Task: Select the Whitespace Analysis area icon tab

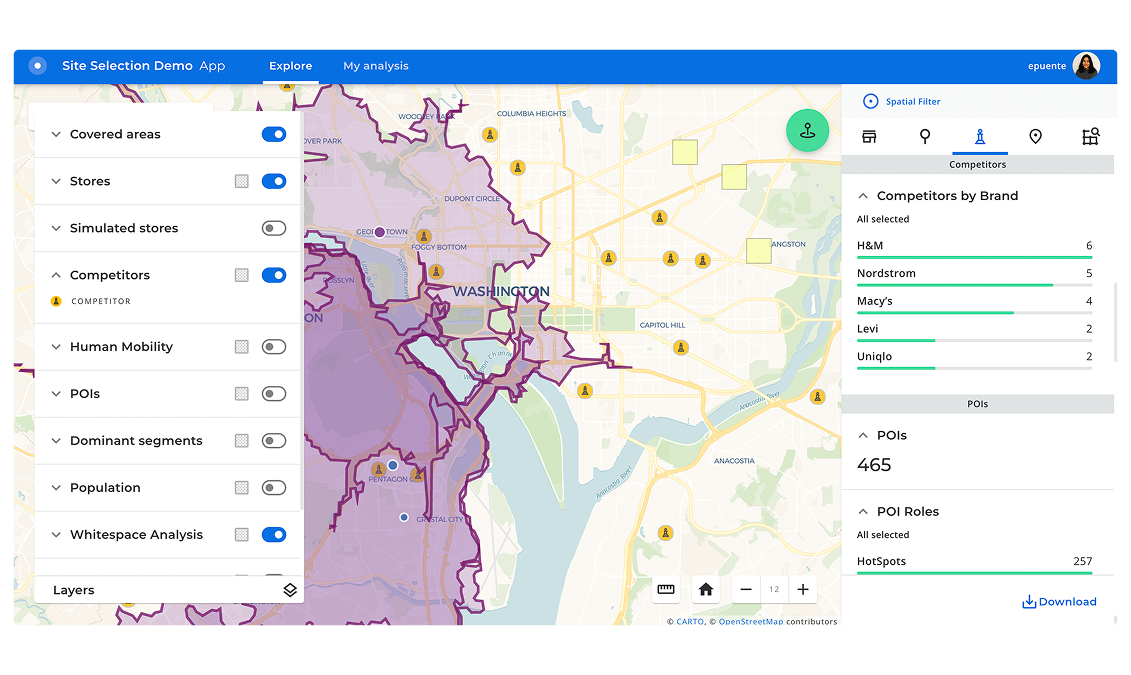Action: [1090, 136]
